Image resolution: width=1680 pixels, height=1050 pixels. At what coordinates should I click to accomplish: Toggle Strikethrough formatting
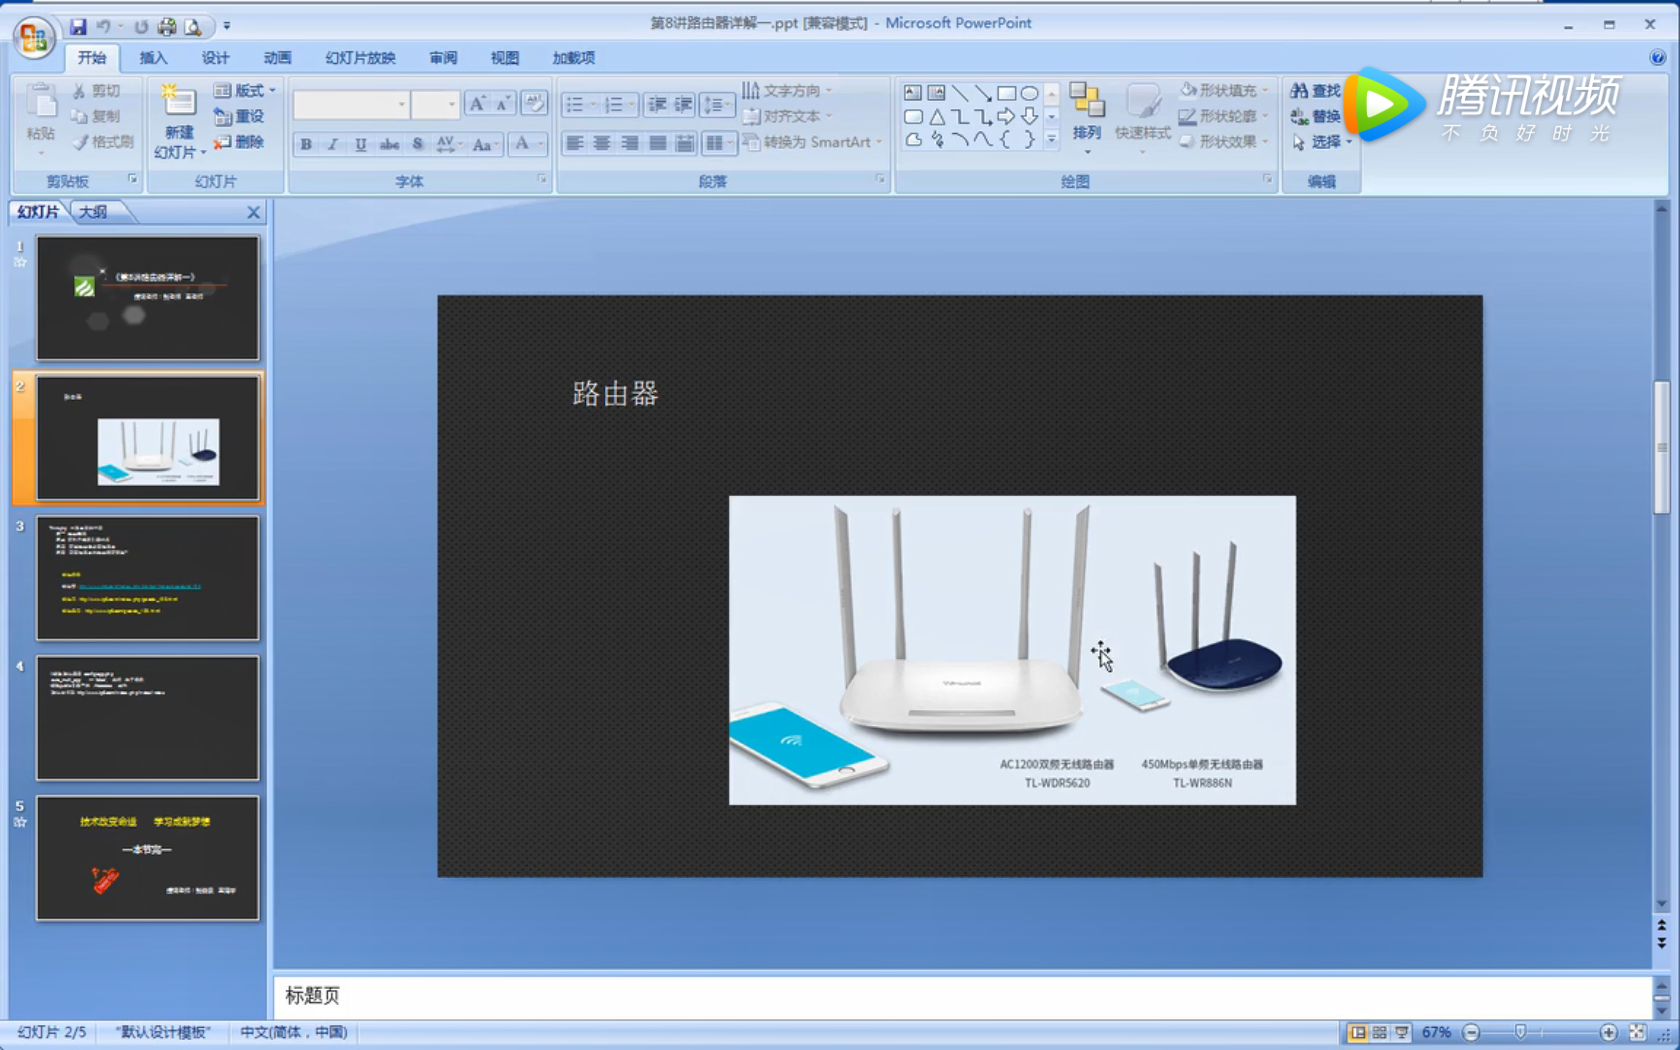tap(389, 144)
